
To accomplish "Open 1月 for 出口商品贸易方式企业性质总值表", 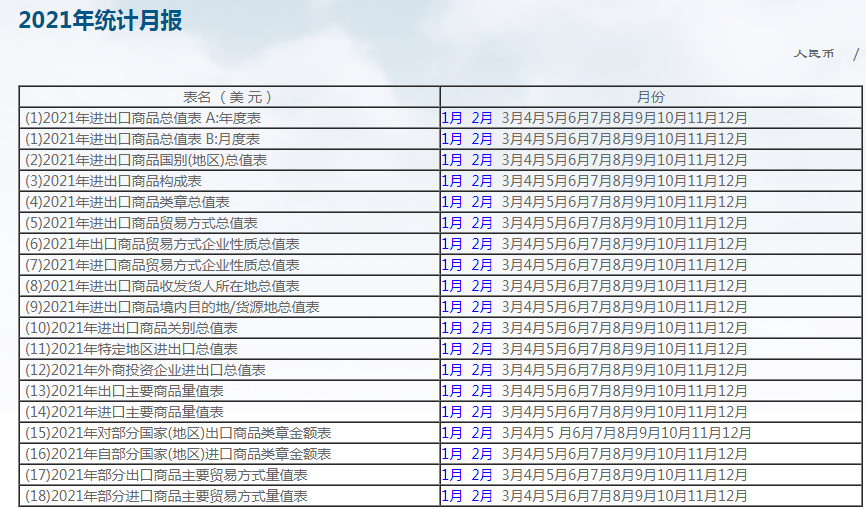I will coord(452,244).
